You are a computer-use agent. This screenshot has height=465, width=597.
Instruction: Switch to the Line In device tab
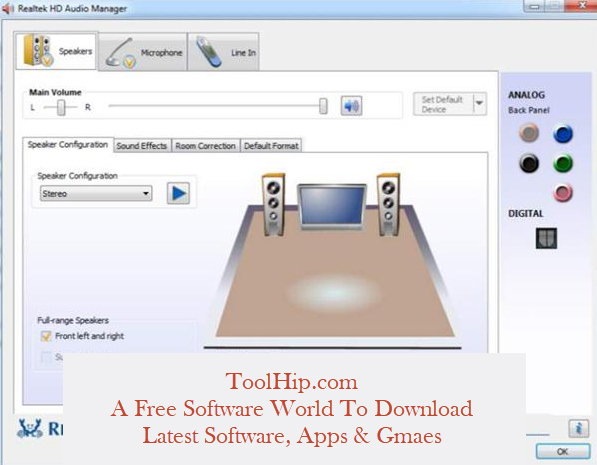tap(223, 52)
